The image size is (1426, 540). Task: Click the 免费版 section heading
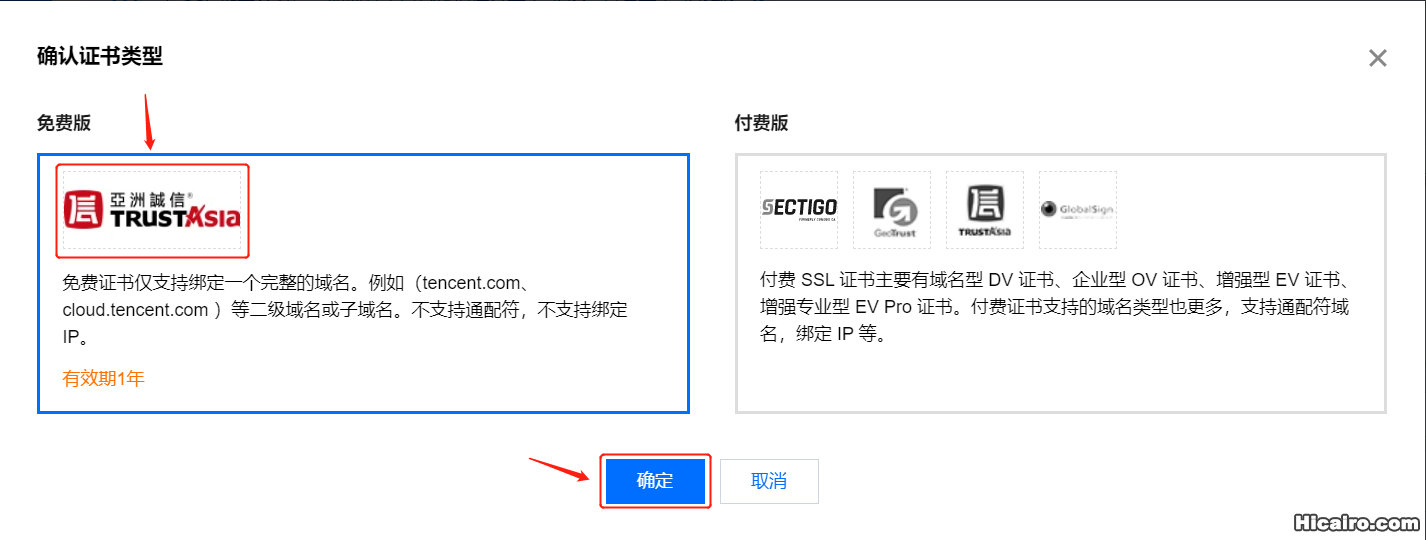coord(64,123)
